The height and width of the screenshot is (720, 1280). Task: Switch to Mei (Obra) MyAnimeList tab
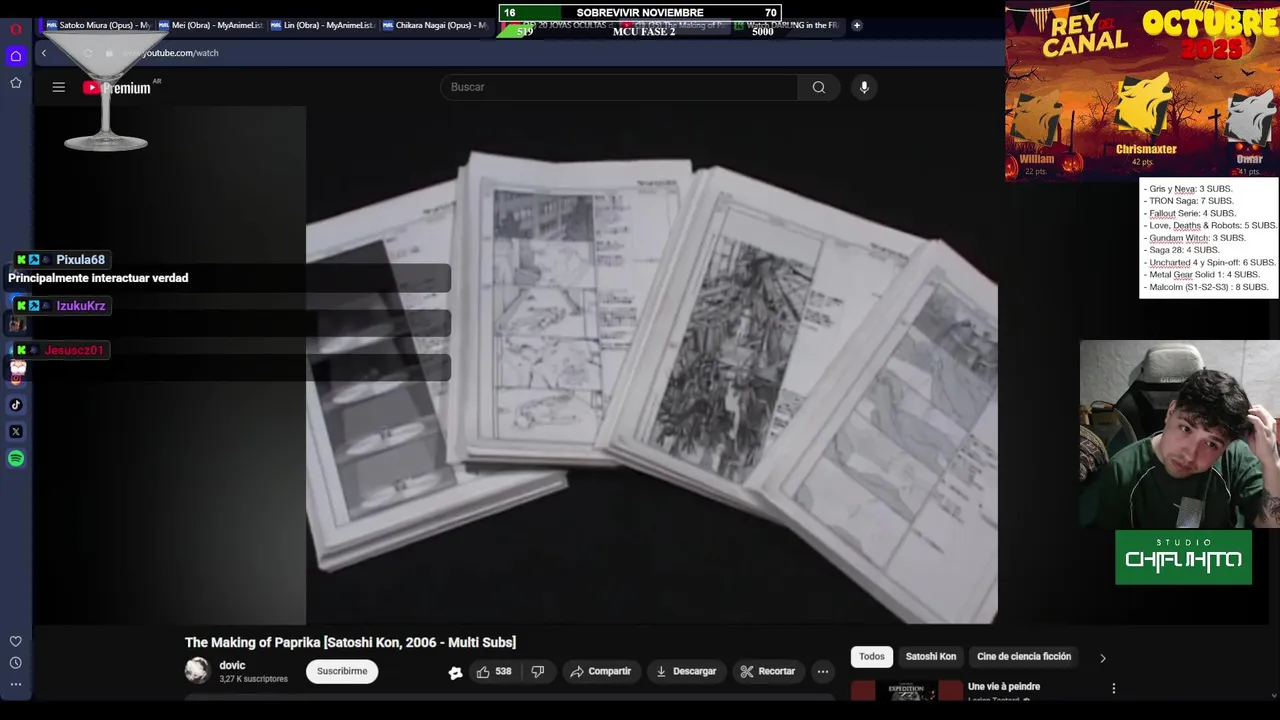[x=210, y=25]
